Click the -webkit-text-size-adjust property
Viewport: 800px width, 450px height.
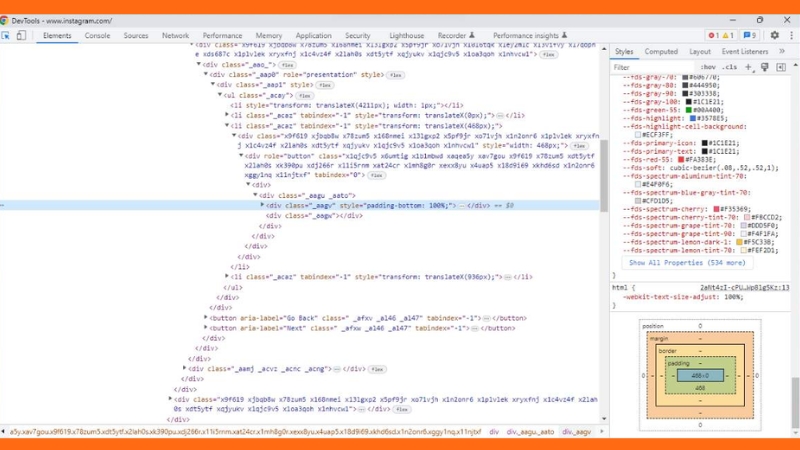point(668,297)
